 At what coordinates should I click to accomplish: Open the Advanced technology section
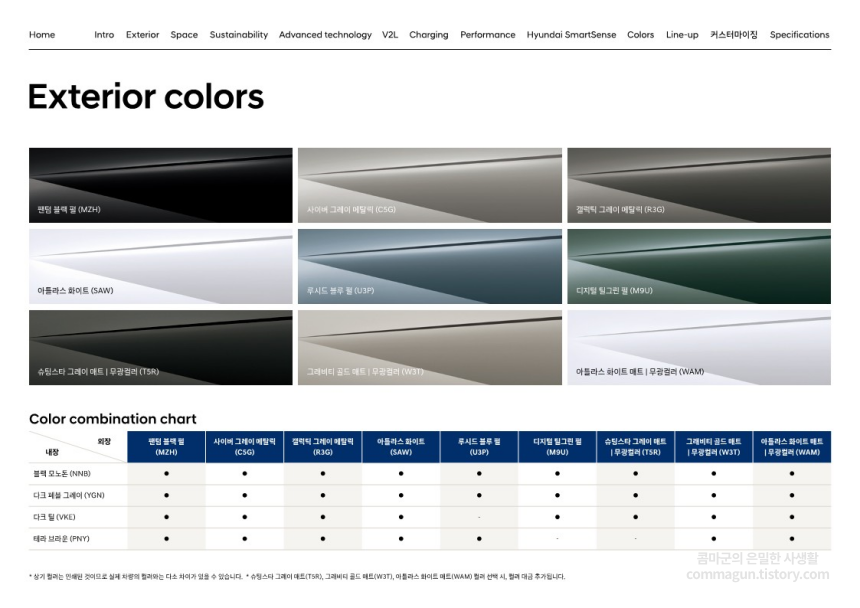[325, 35]
